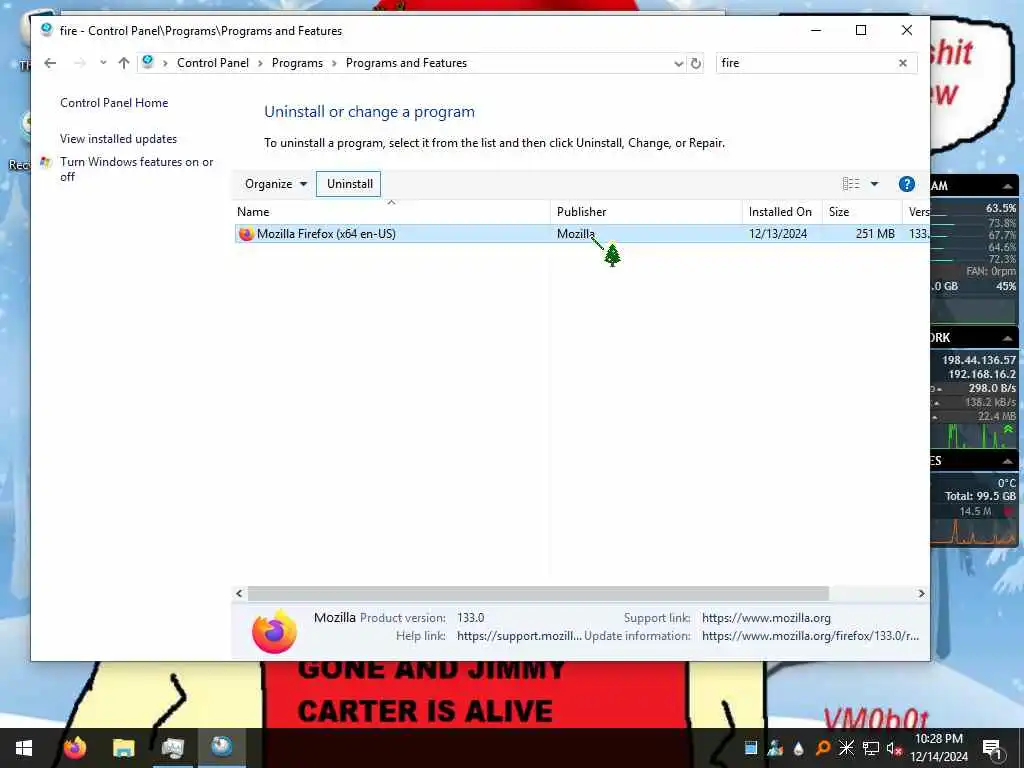Click the update information firefox/133.0 link

point(810,636)
